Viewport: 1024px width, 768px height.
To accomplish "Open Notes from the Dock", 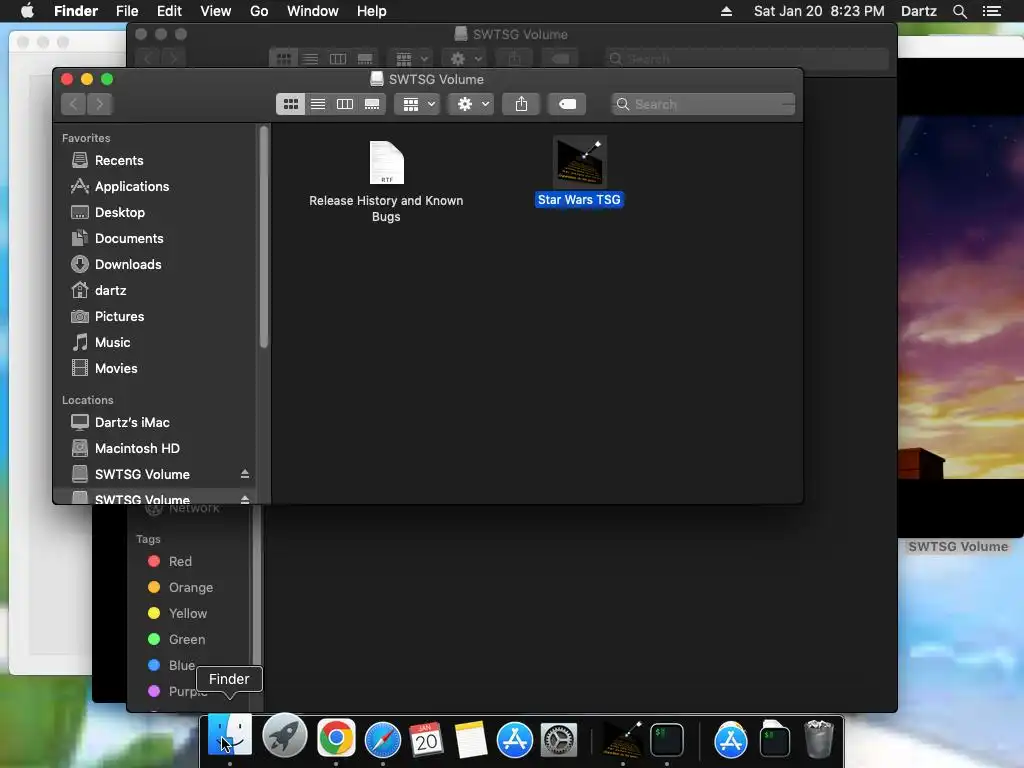I will [471, 740].
